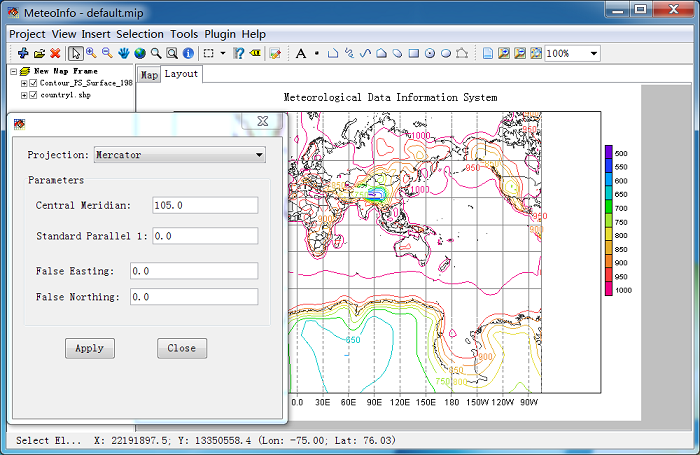Click the ruler Measurement tool icon
The height and width of the screenshot is (455, 700).
point(239,53)
